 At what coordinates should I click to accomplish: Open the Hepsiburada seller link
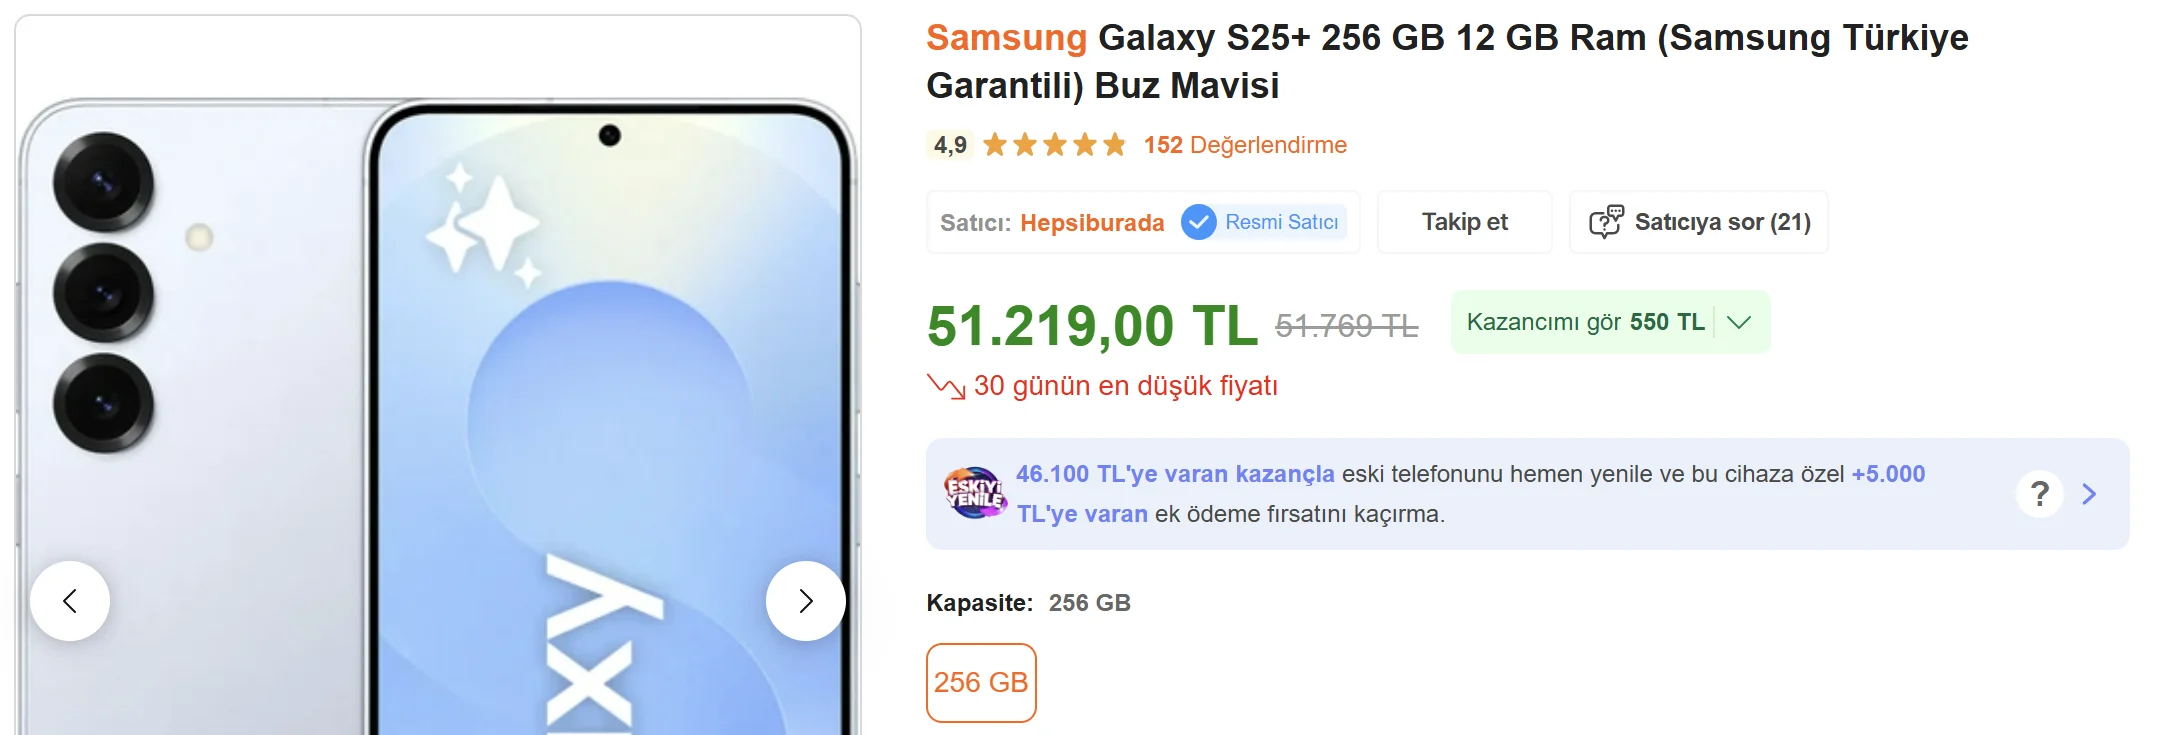point(1092,223)
